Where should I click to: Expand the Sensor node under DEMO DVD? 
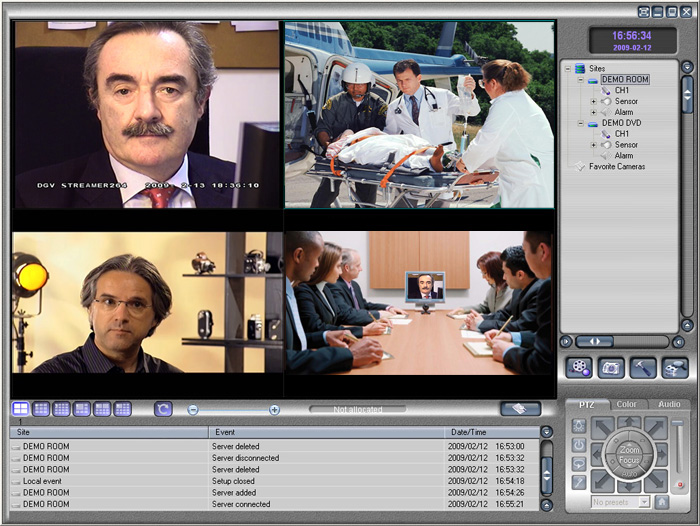[593, 145]
